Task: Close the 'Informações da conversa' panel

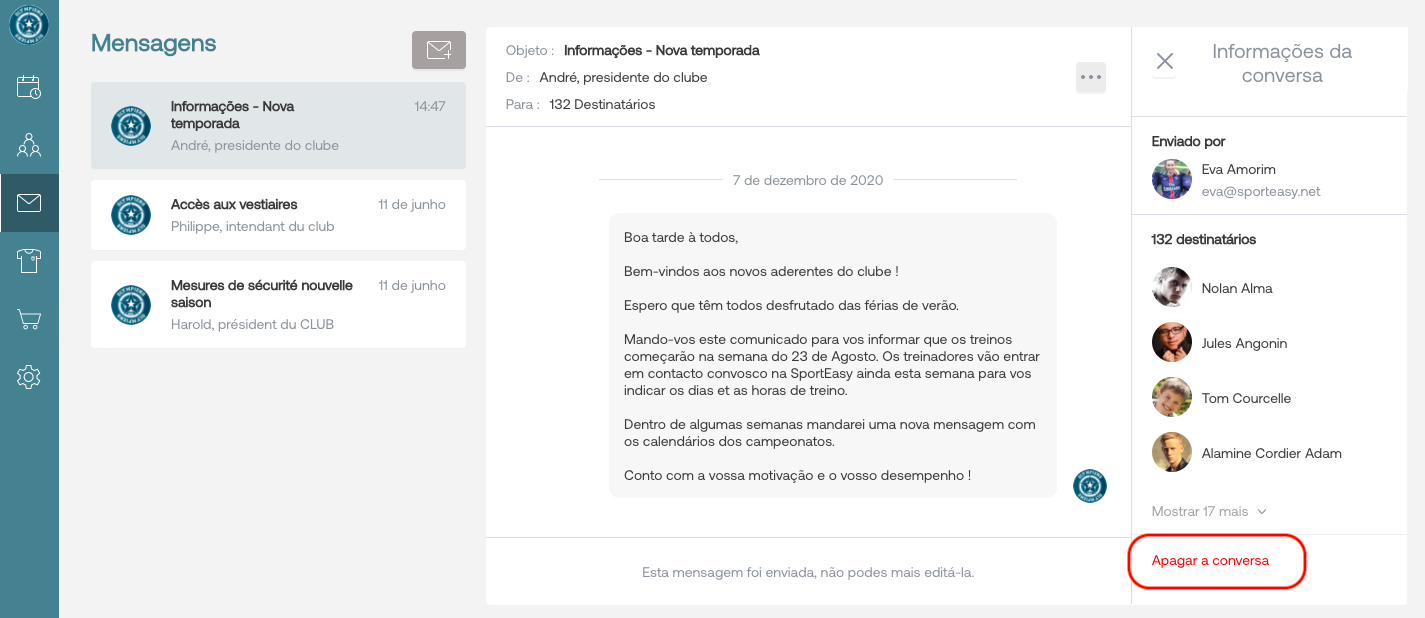Action: (x=1164, y=61)
